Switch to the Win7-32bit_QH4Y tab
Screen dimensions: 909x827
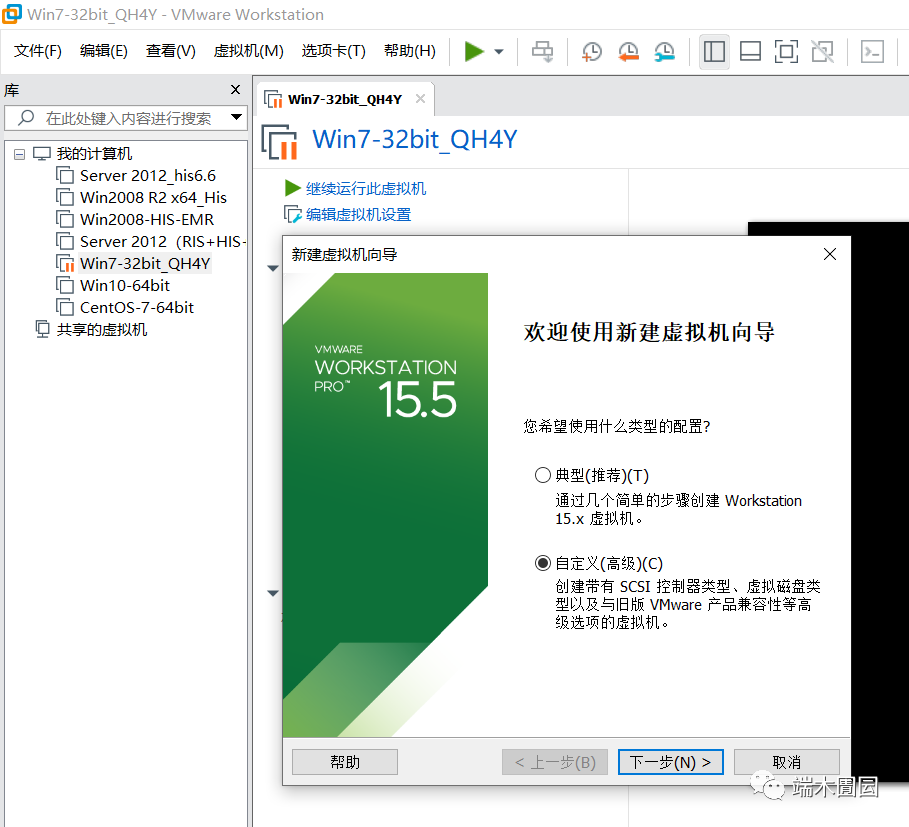coord(344,99)
